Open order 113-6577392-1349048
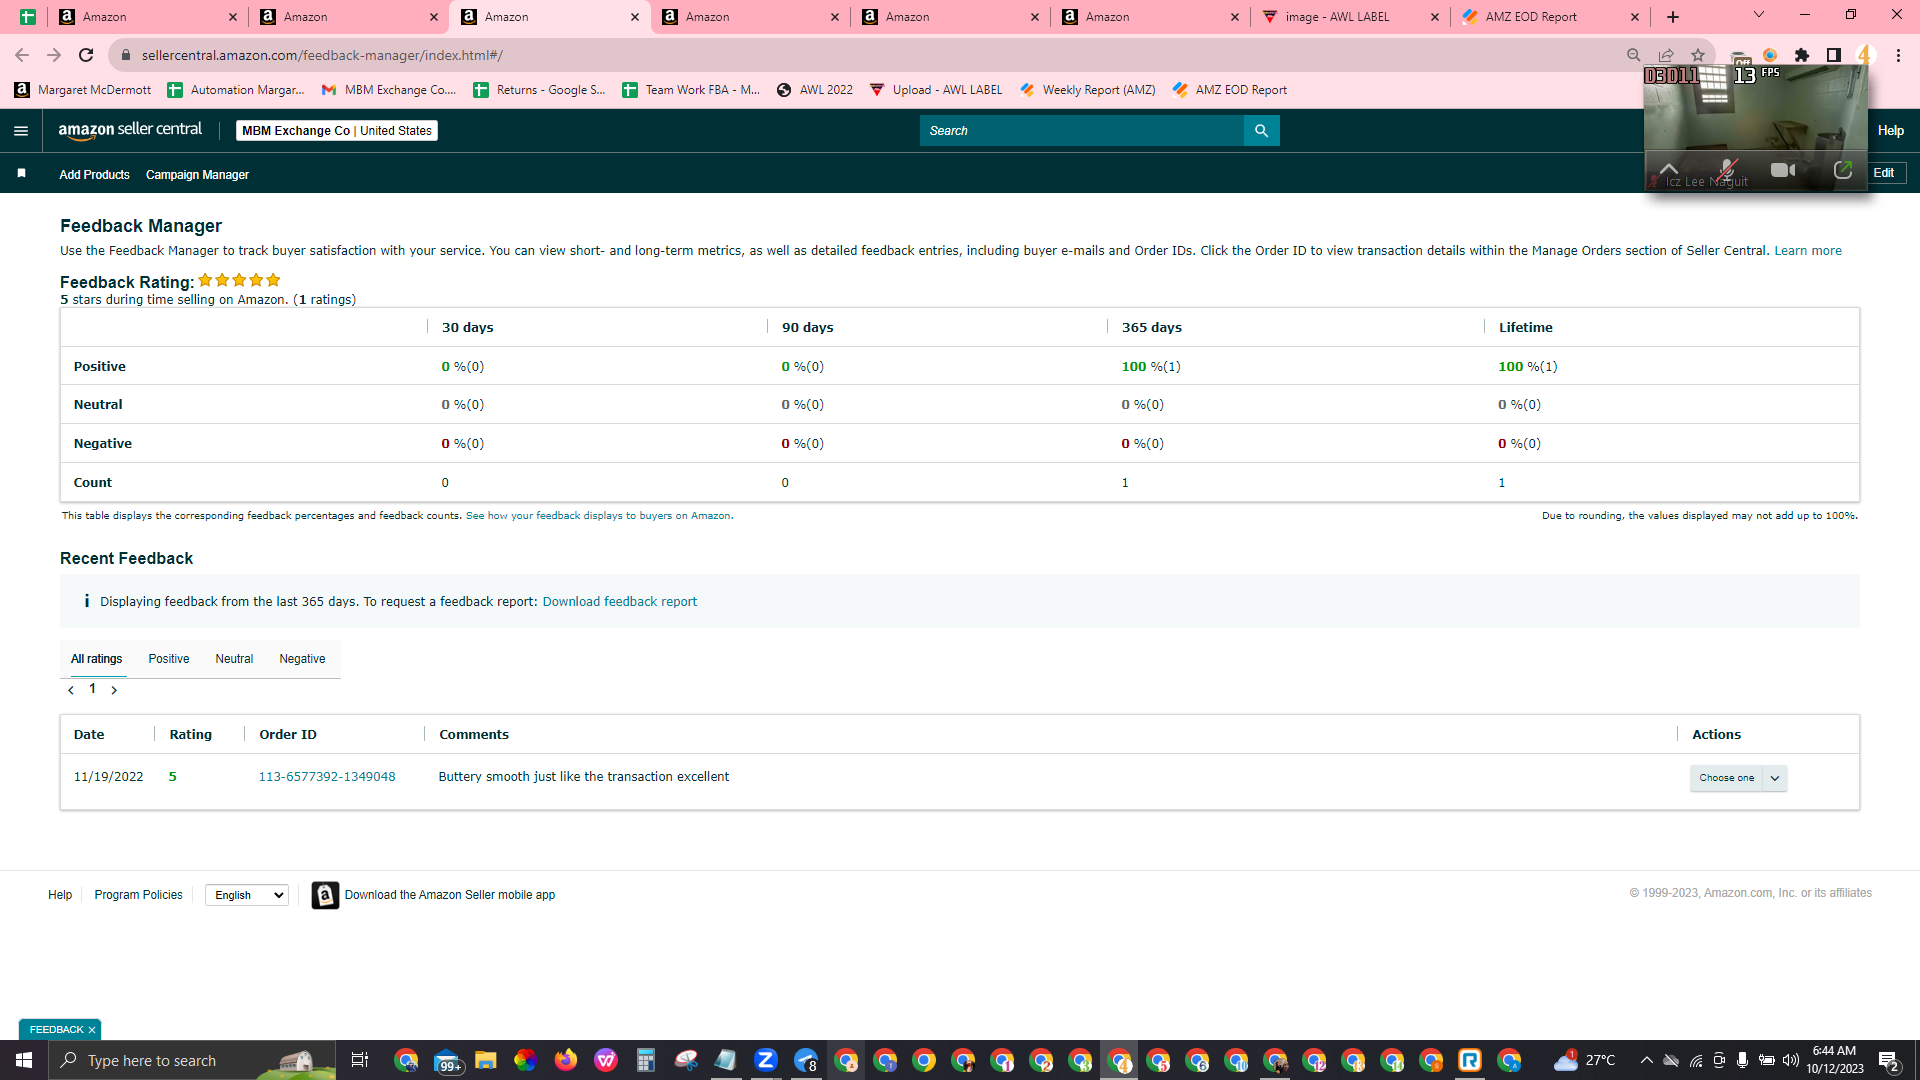Image resolution: width=1920 pixels, height=1080 pixels. click(327, 777)
